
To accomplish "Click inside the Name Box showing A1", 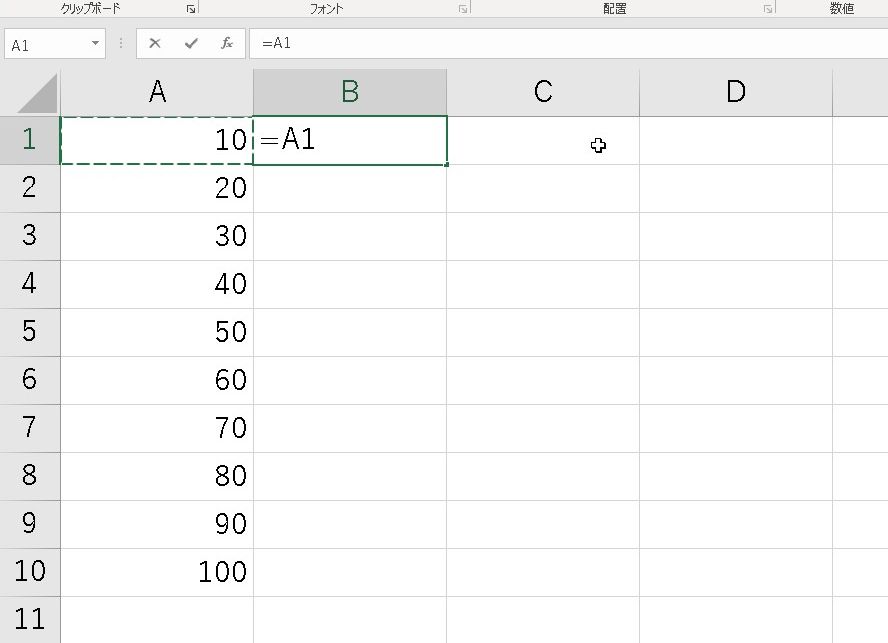I will [45, 44].
